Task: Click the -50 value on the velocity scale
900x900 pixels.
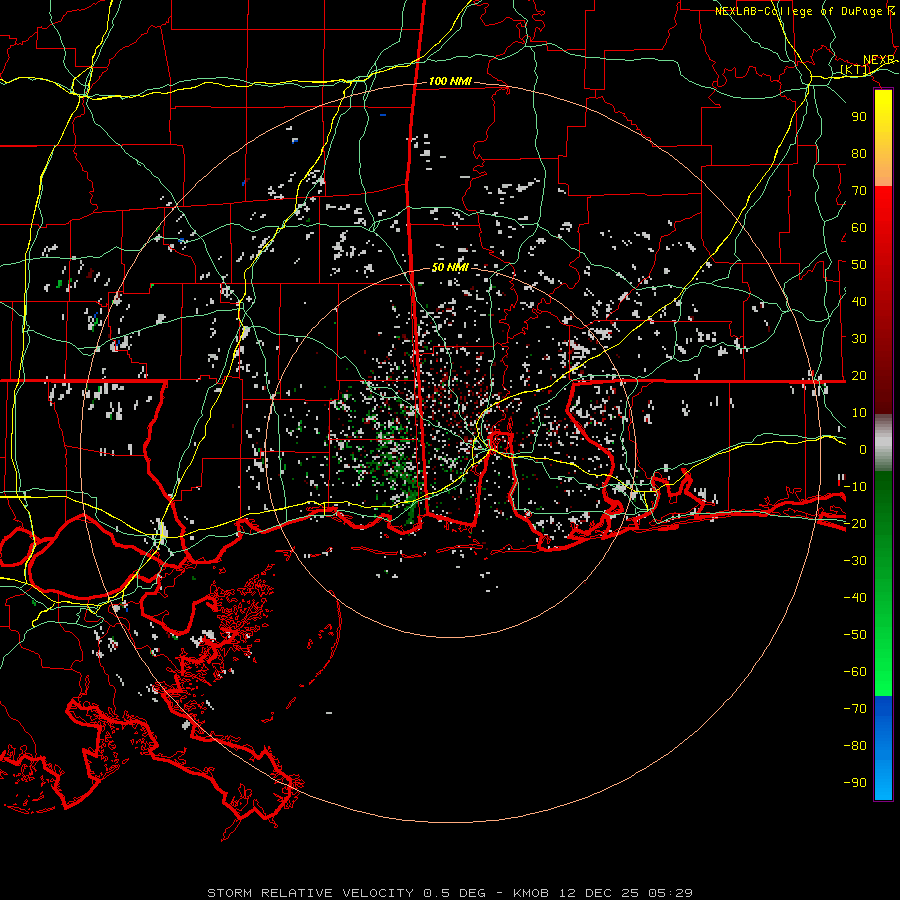Action: pos(855,635)
